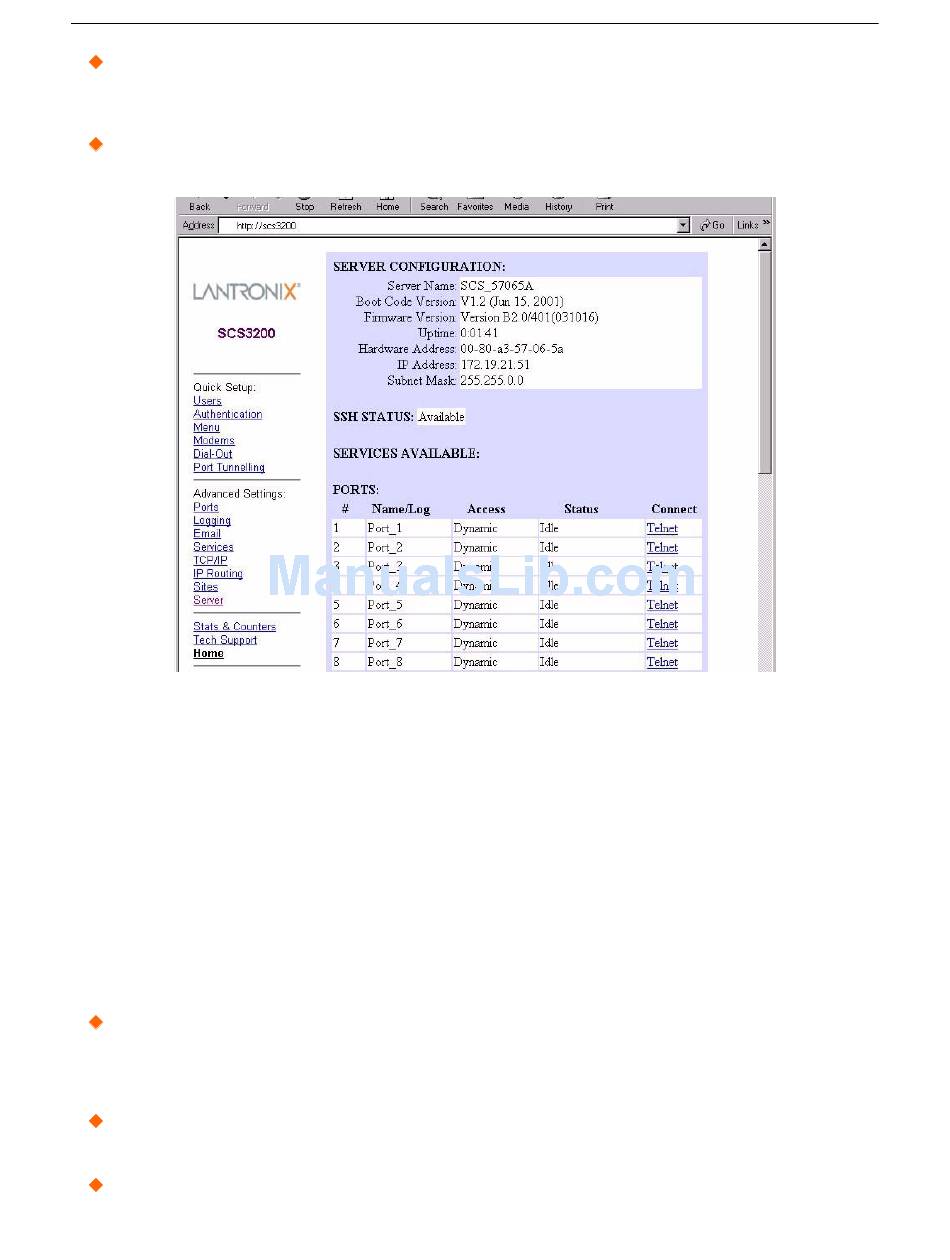
Task: Open the Server settings link
Action: (208, 600)
